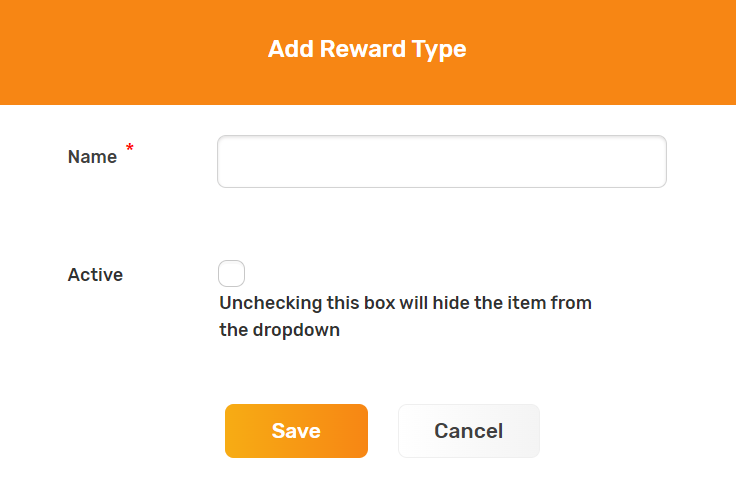Focus the empty Name textbox
736x489 pixels.
pos(441,161)
